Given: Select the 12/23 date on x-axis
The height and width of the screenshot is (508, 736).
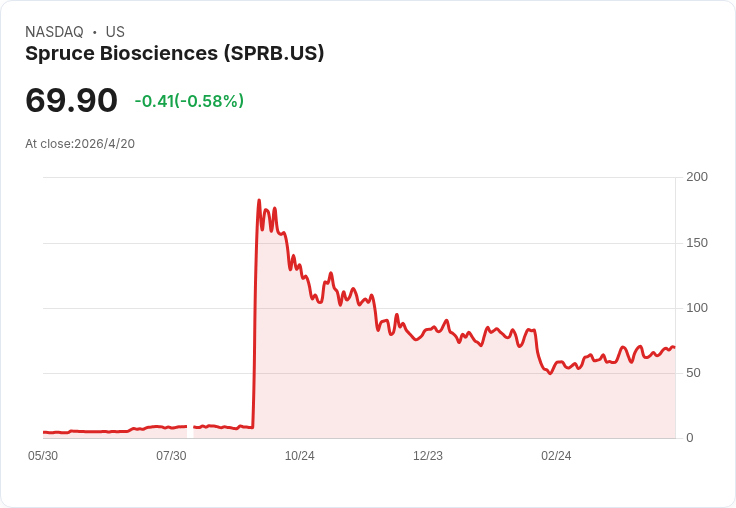Looking at the screenshot, I should tap(428, 456).
